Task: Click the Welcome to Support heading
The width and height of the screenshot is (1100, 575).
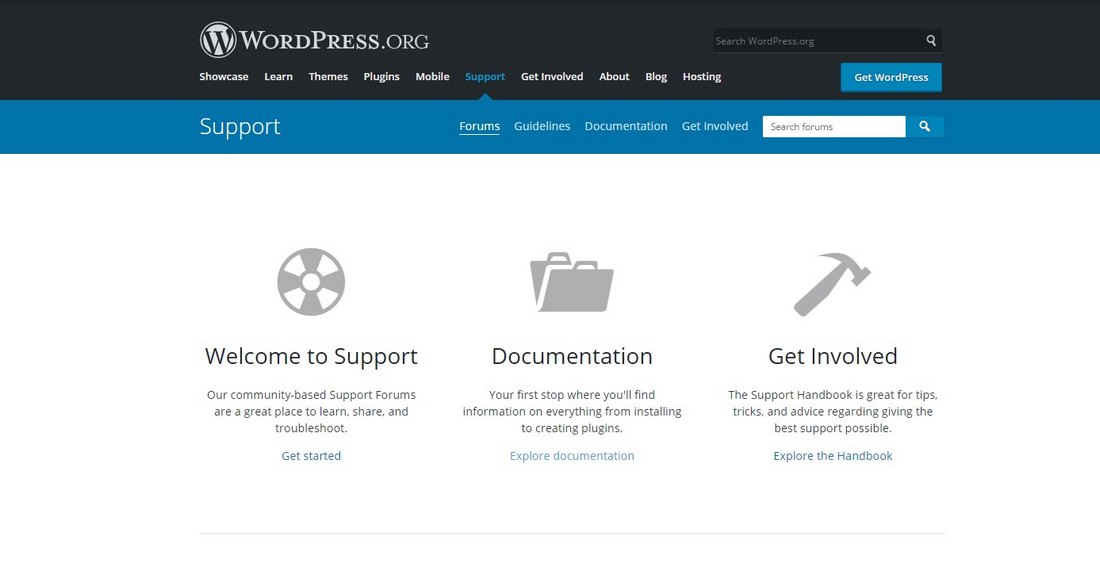Action: tap(311, 356)
